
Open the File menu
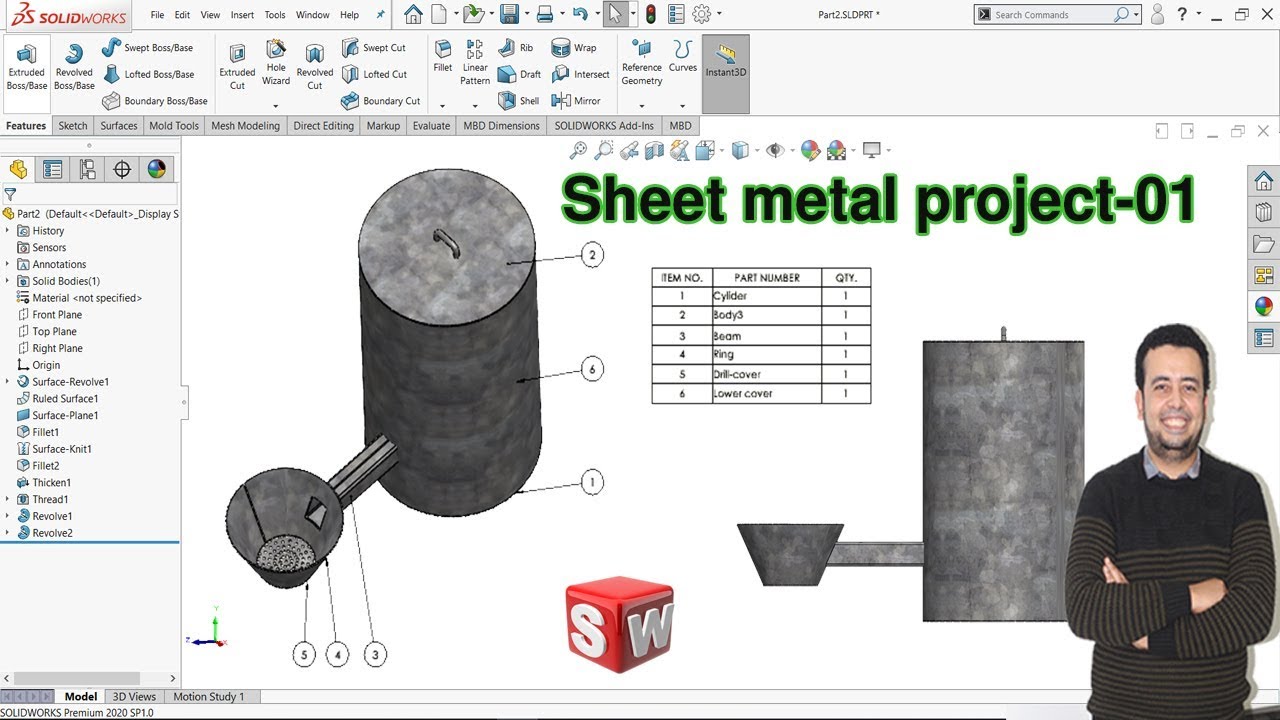click(x=157, y=15)
